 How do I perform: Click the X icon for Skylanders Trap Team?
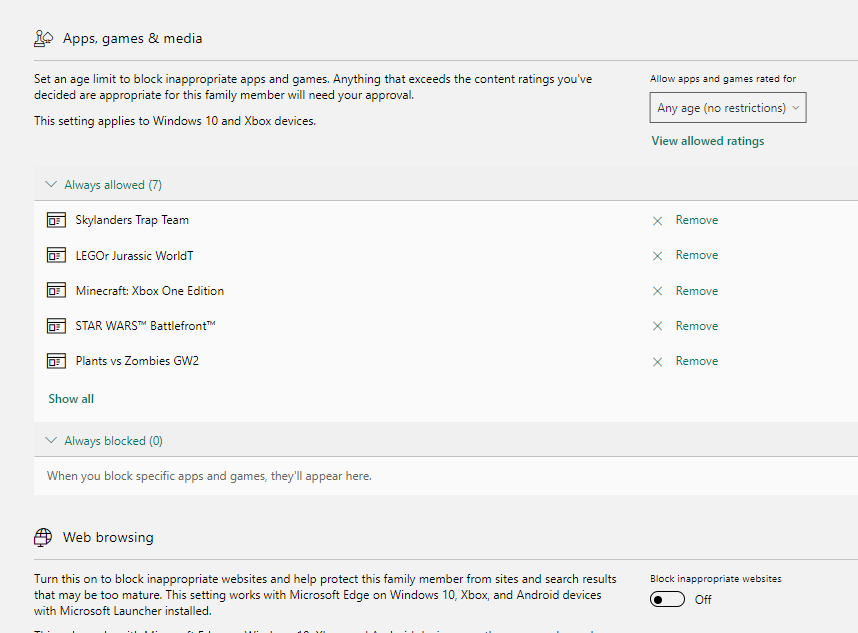pyautogui.click(x=657, y=221)
